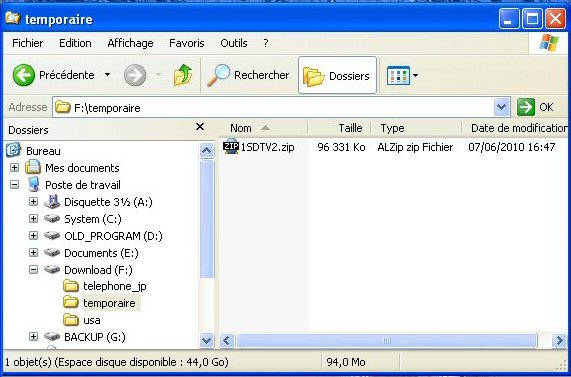Close the Dossiers side pane

200,127
